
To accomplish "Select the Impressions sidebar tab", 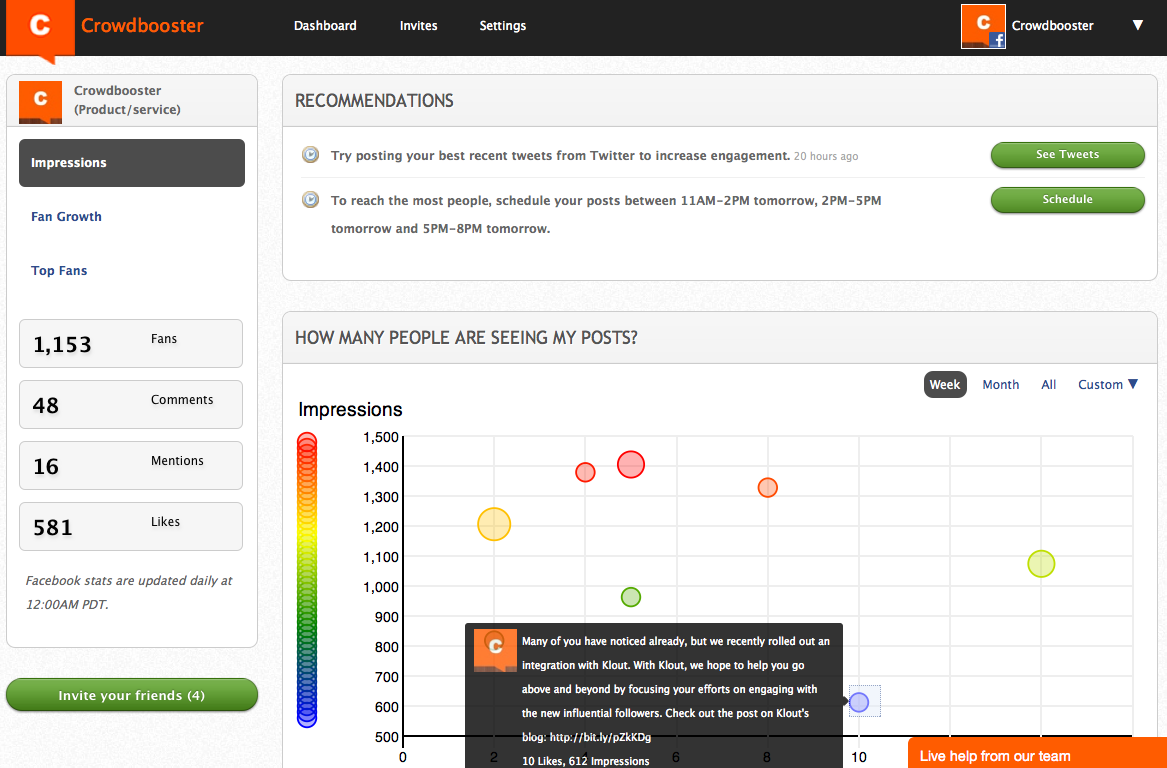I will point(132,163).
